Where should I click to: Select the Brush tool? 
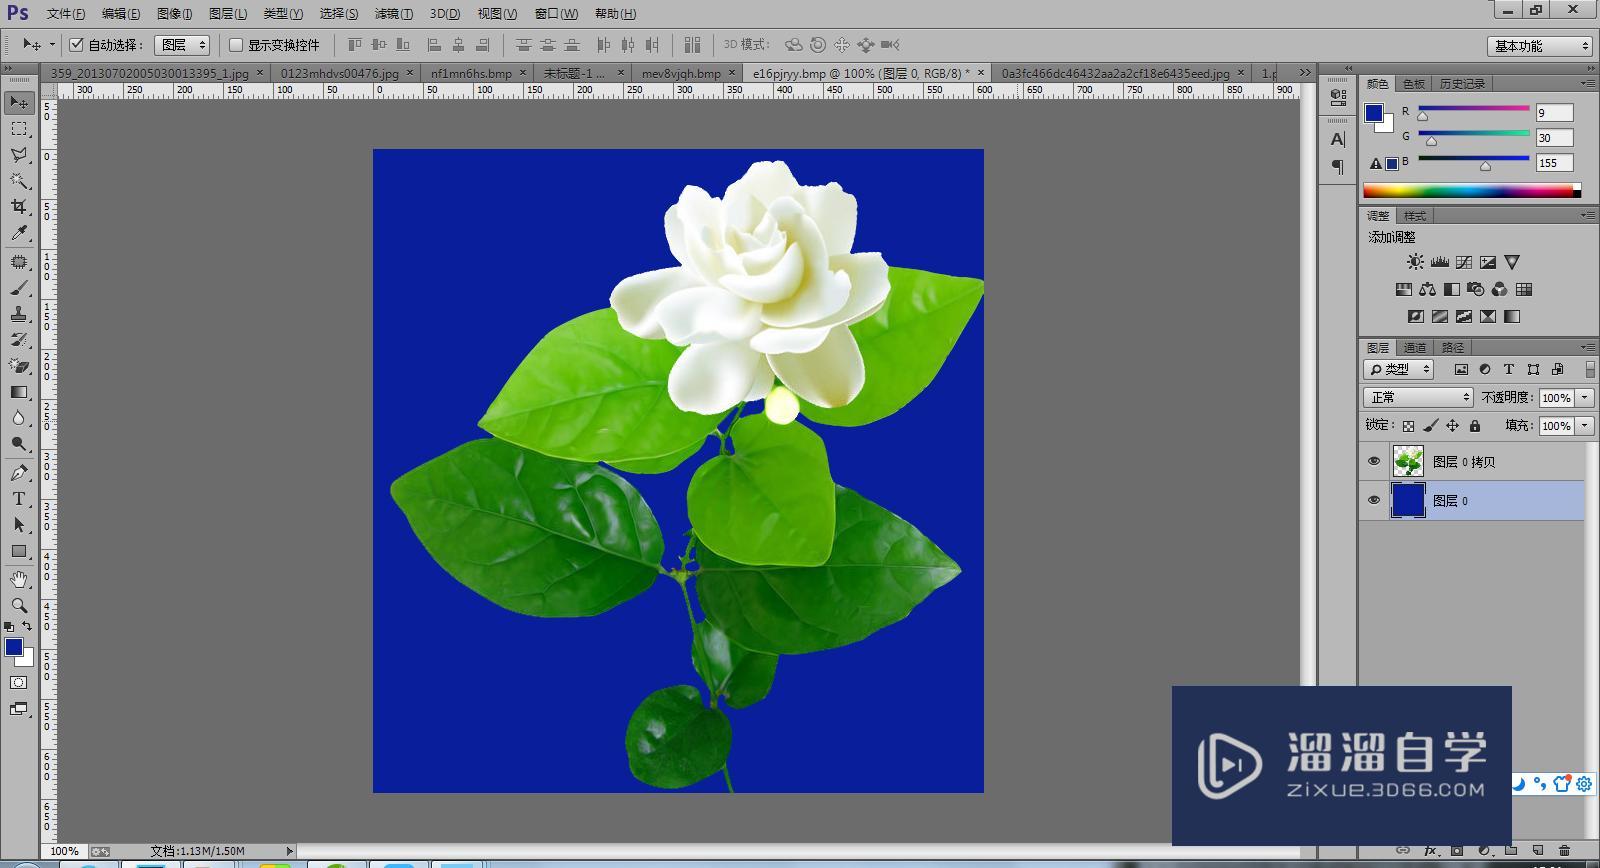(18, 288)
